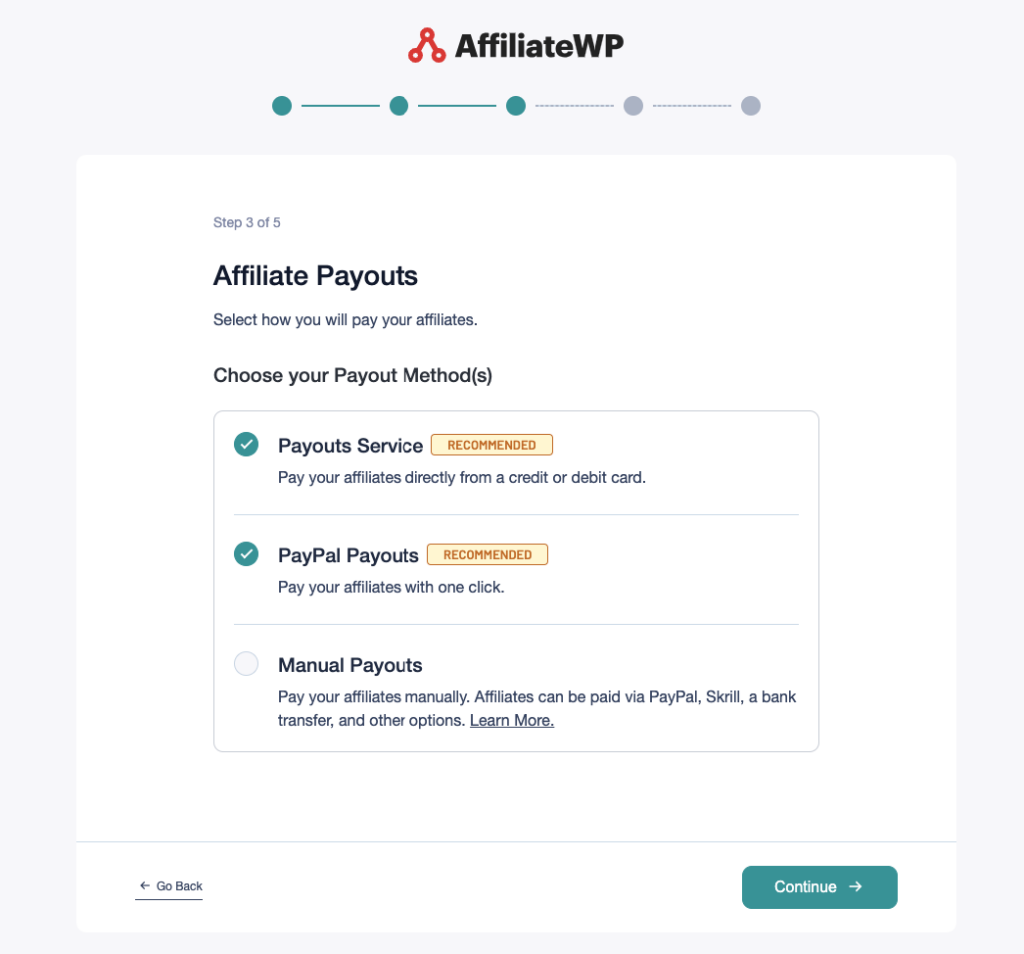The width and height of the screenshot is (1024, 954).
Task: Uncheck the Payouts Service checkbox
Action: (x=246, y=444)
